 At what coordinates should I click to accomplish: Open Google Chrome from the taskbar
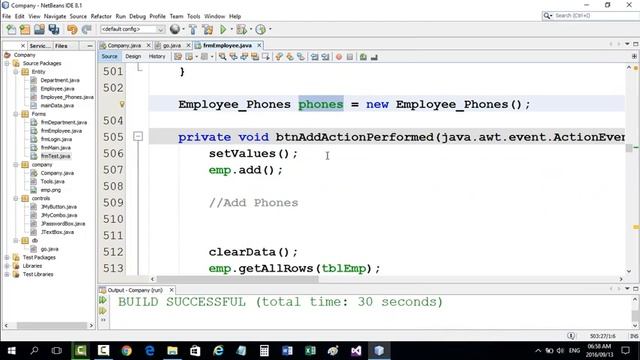127,351
